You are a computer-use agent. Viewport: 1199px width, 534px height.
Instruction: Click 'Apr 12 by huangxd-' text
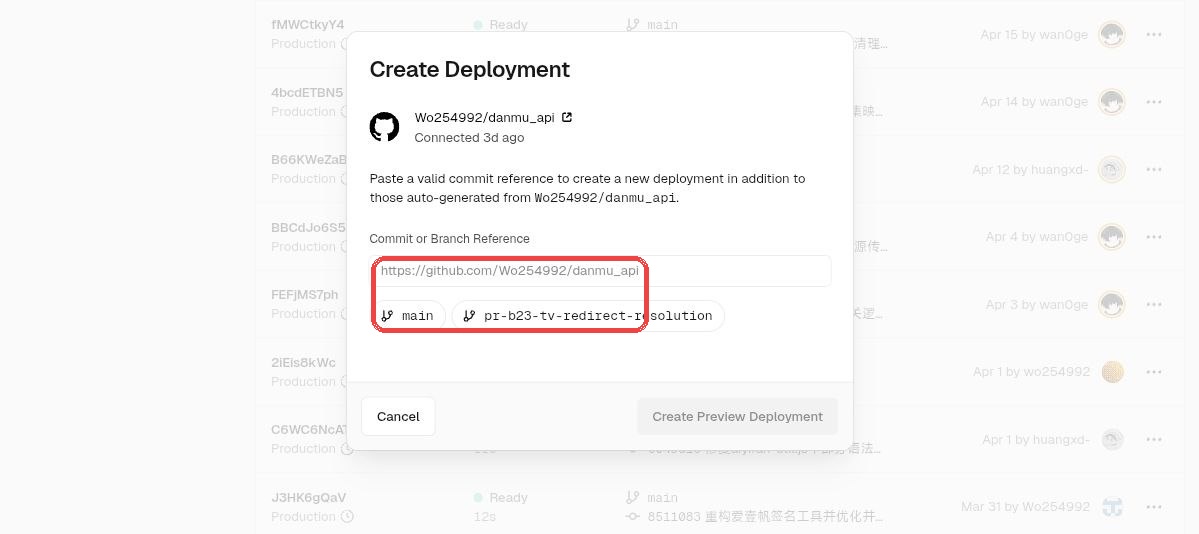[1030, 169]
